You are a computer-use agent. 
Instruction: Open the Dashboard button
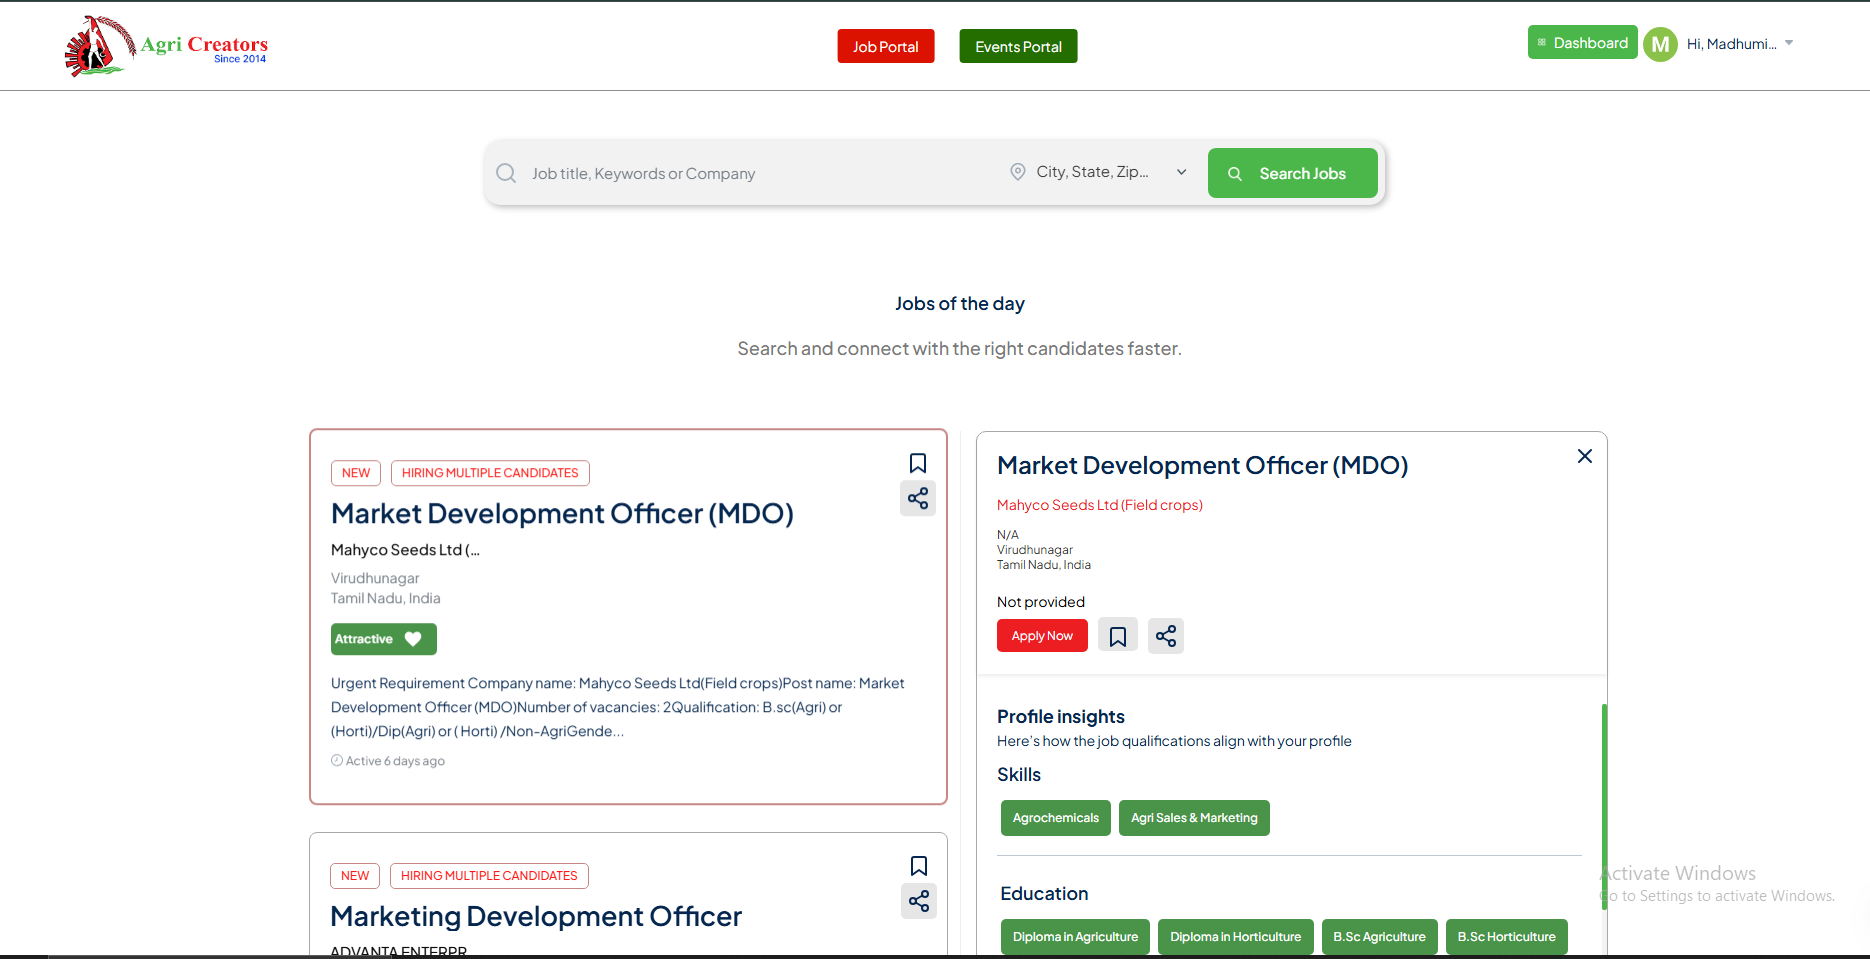[1582, 43]
